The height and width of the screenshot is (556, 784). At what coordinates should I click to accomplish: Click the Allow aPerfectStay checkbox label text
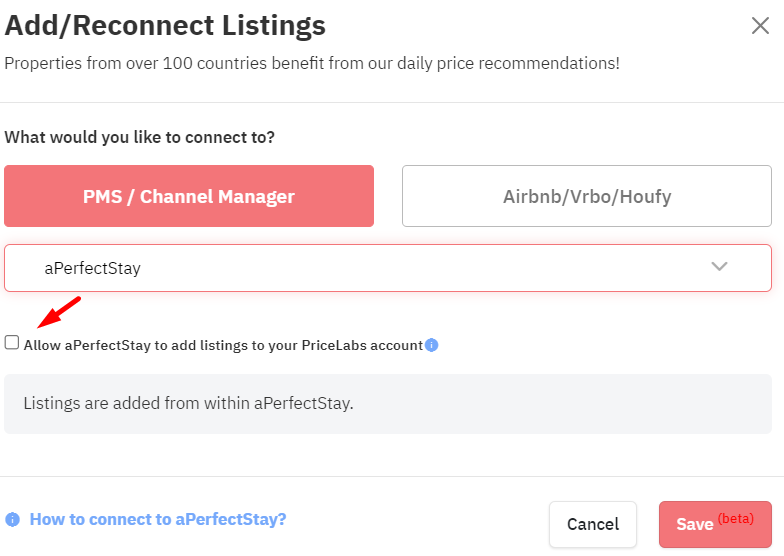point(223,346)
